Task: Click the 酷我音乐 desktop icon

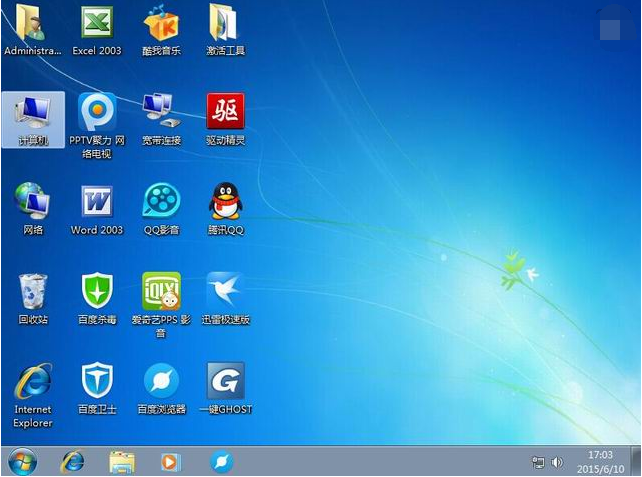Action: coord(161,23)
